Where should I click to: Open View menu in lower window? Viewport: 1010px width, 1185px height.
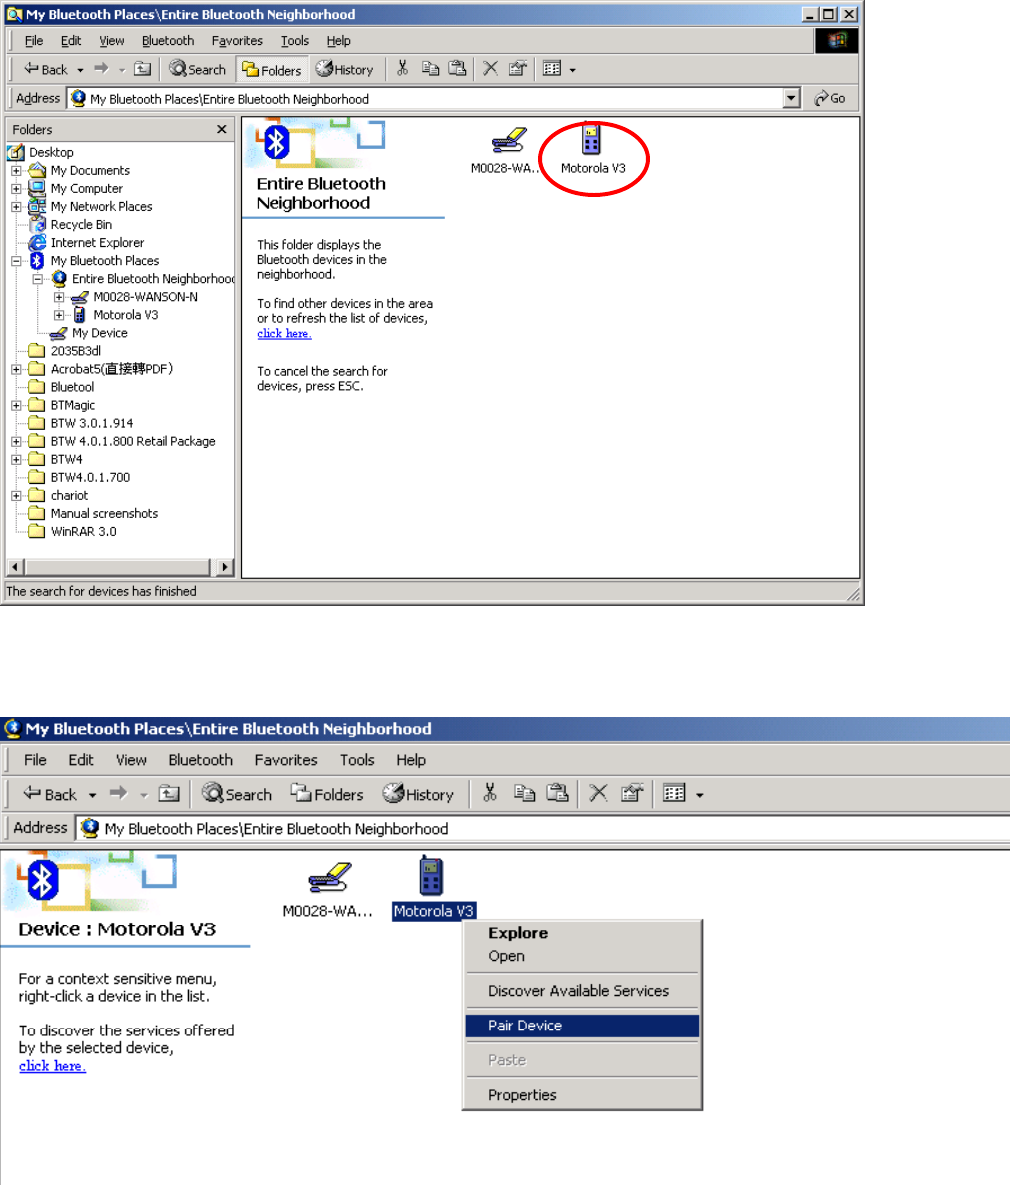pos(131,760)
